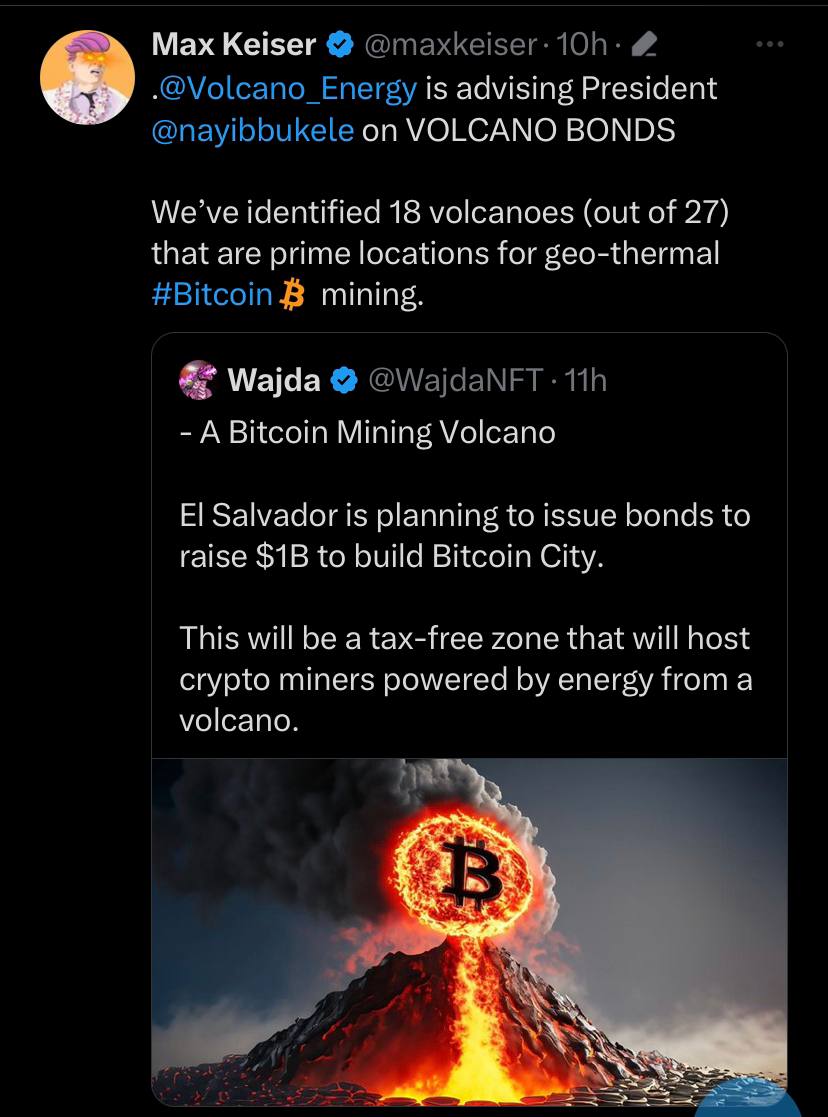Open Max Keiser's profile avatar
Image resolution: width=828 pixels, height=1117 pixels.
click(87, 77)
